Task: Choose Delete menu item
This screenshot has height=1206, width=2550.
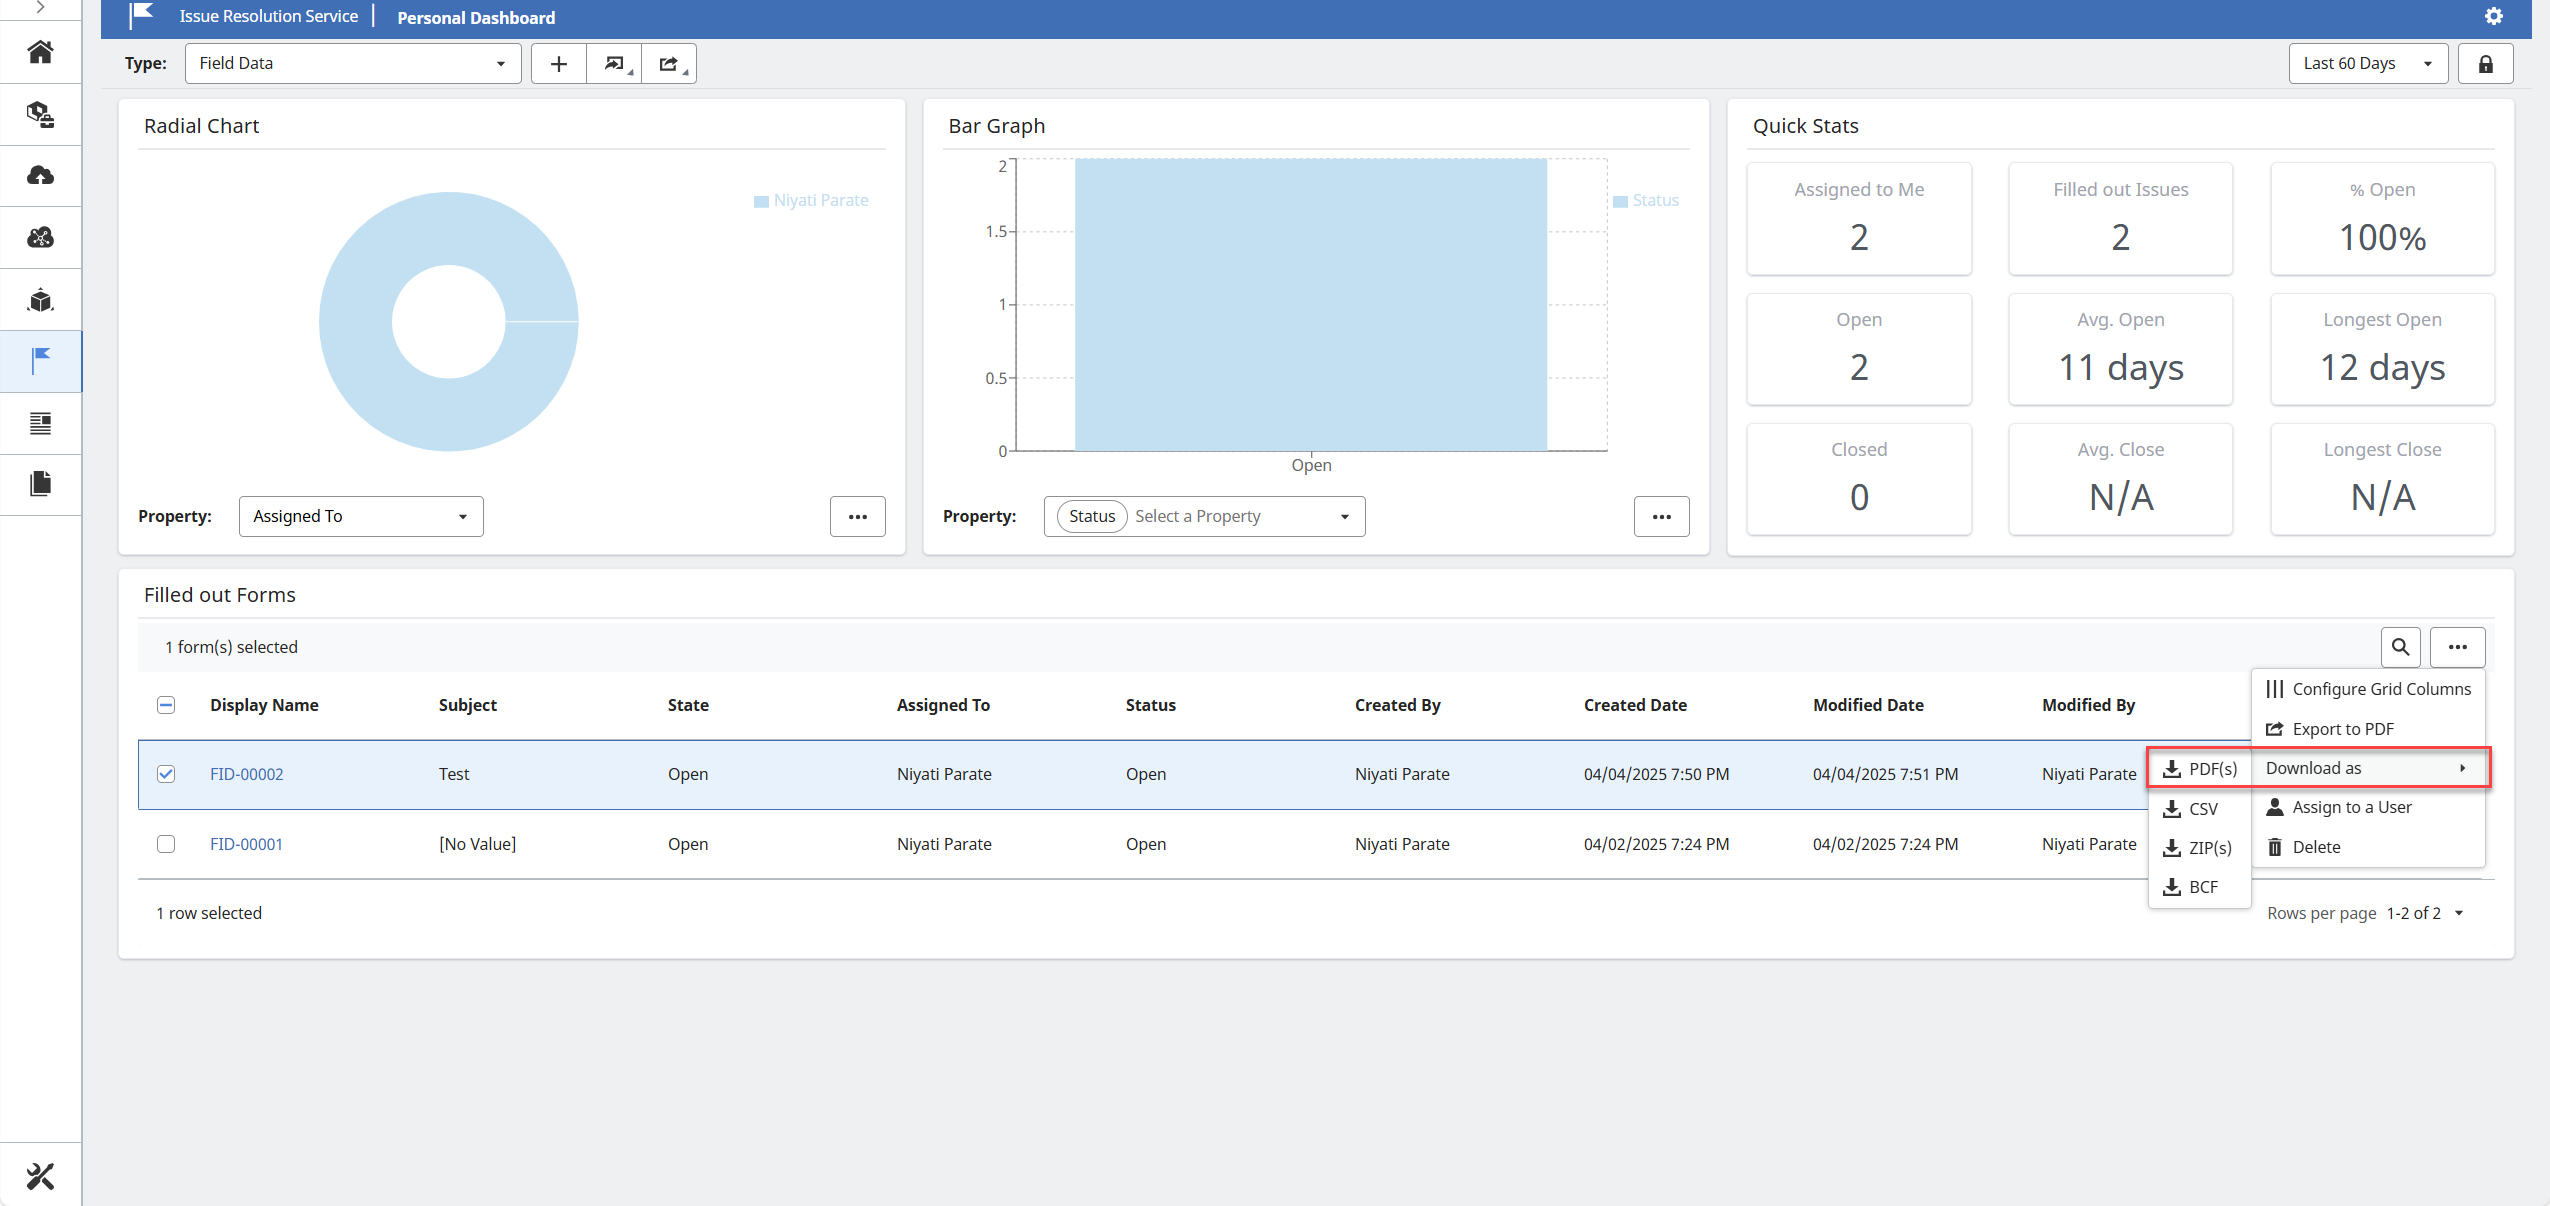Action: pos(2368,847)
